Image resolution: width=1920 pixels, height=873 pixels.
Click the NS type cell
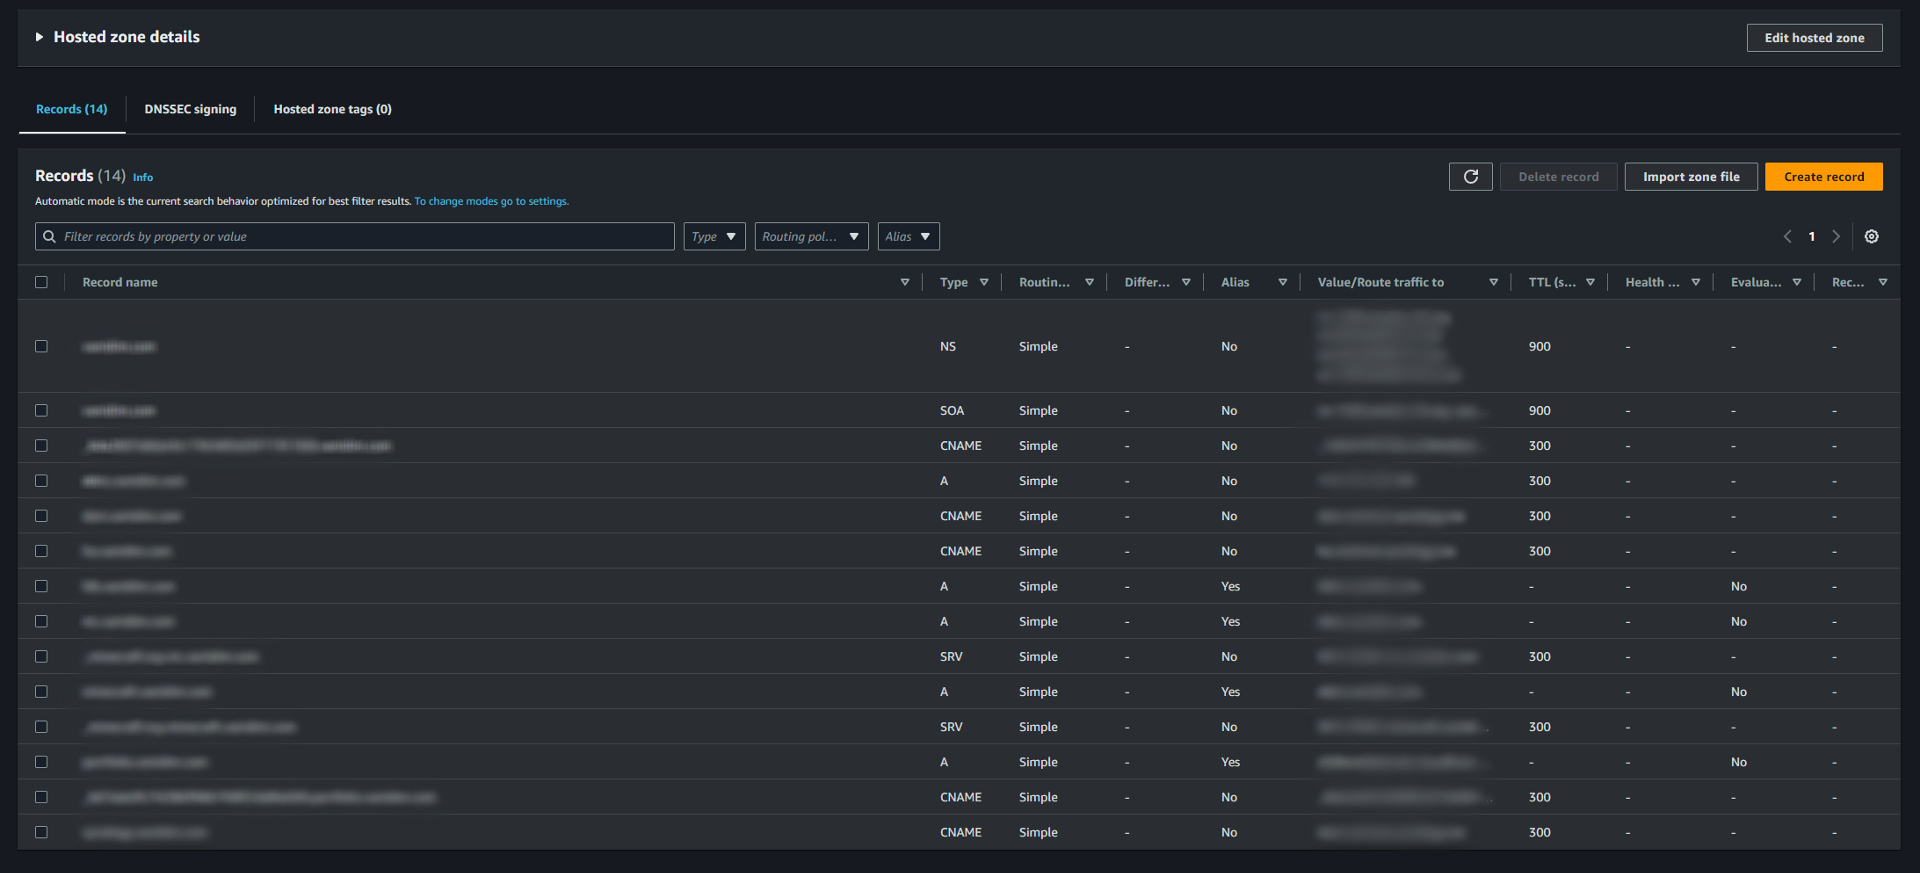(947, 347)
